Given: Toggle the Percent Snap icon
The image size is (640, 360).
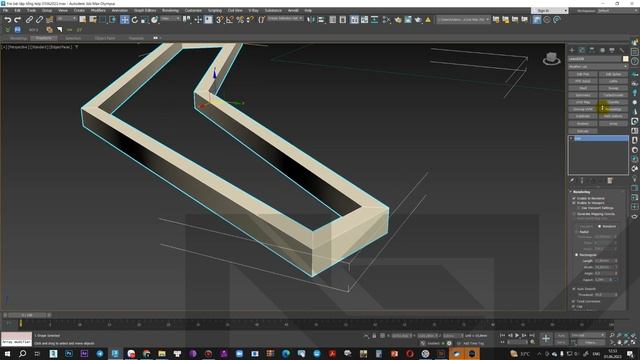Looking at the screenshot, I should [x=240, y=20].
